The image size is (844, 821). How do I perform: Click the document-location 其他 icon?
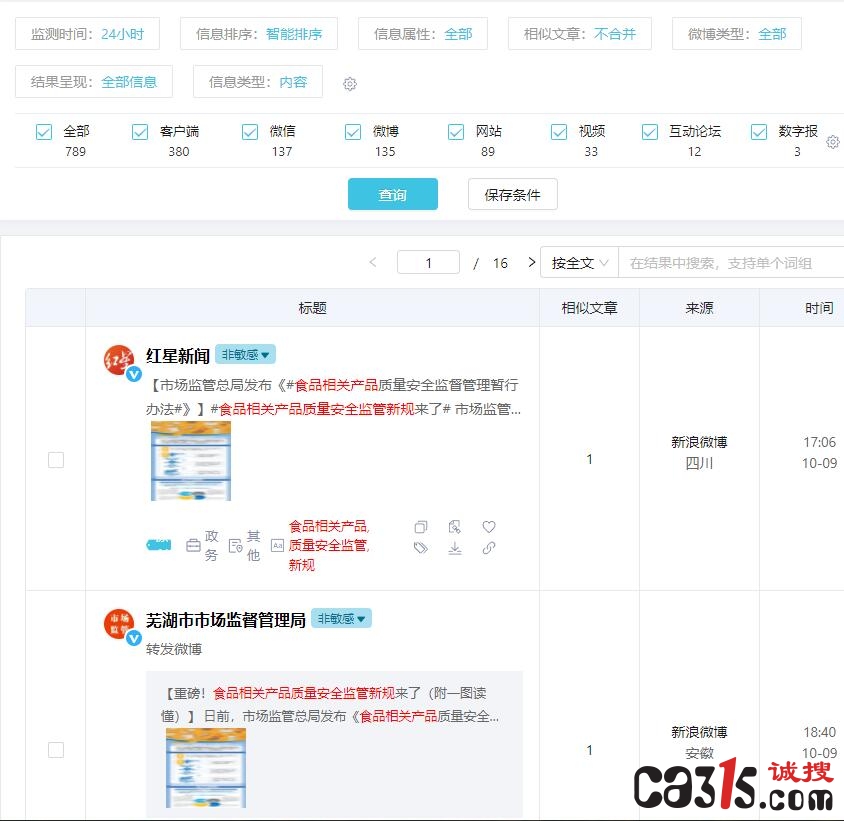(236, 545)
